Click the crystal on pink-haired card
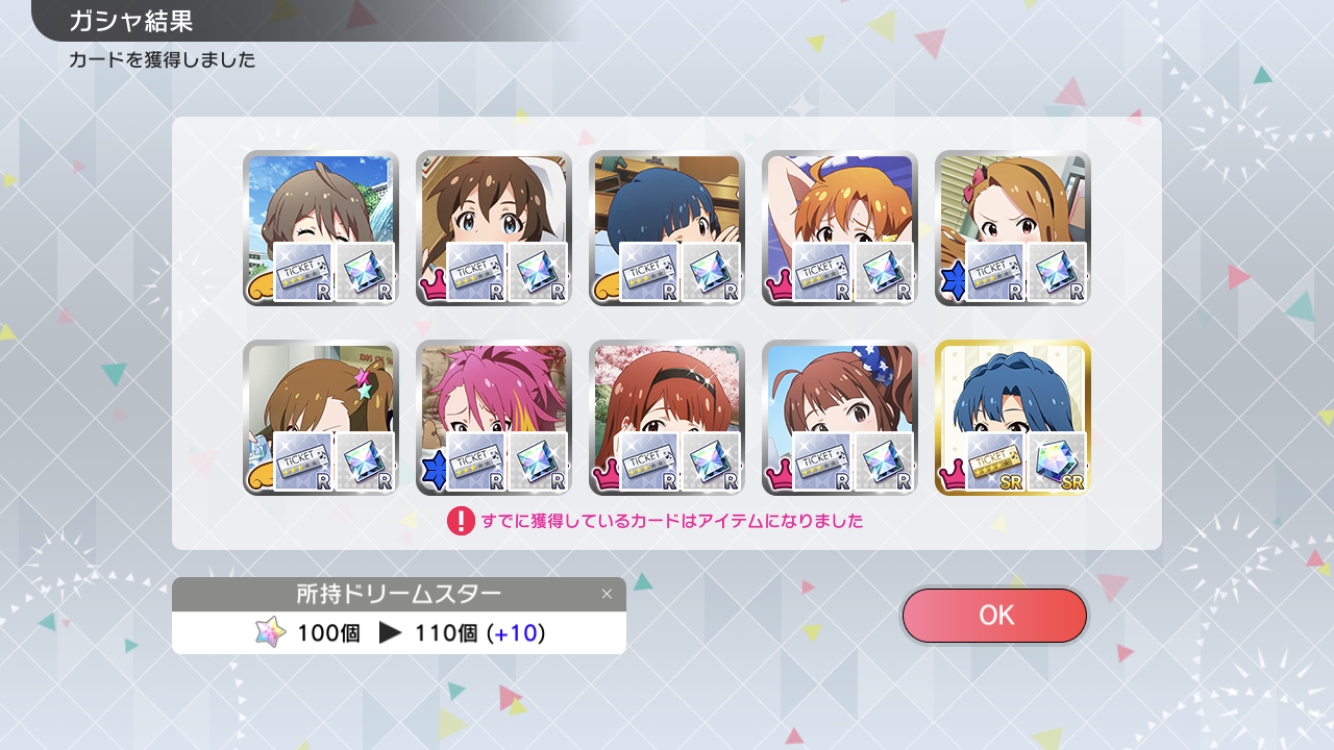 coord(539,463)
